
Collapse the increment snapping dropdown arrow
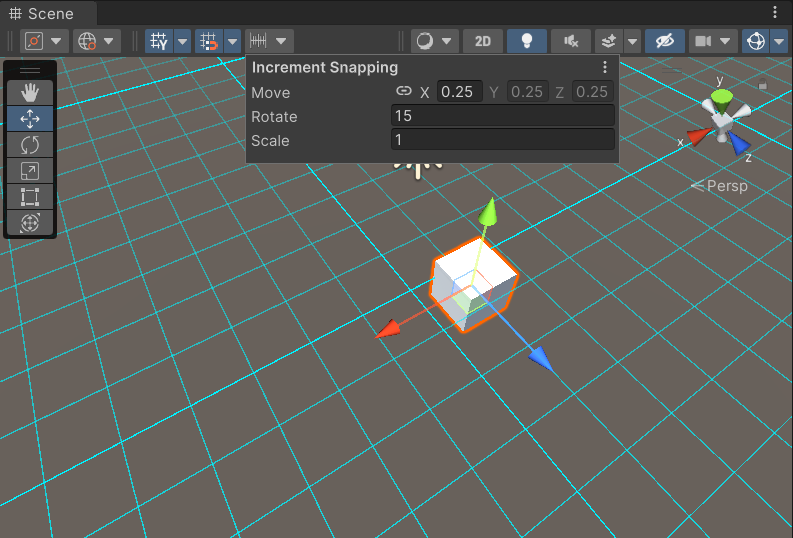[281, 41]
